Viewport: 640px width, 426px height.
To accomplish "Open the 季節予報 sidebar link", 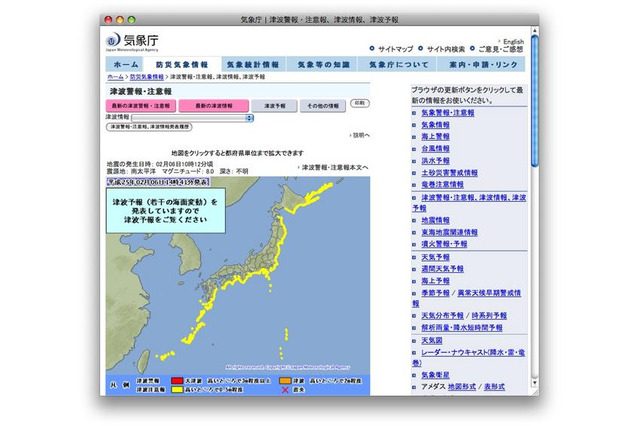I will tap(435, 293).
